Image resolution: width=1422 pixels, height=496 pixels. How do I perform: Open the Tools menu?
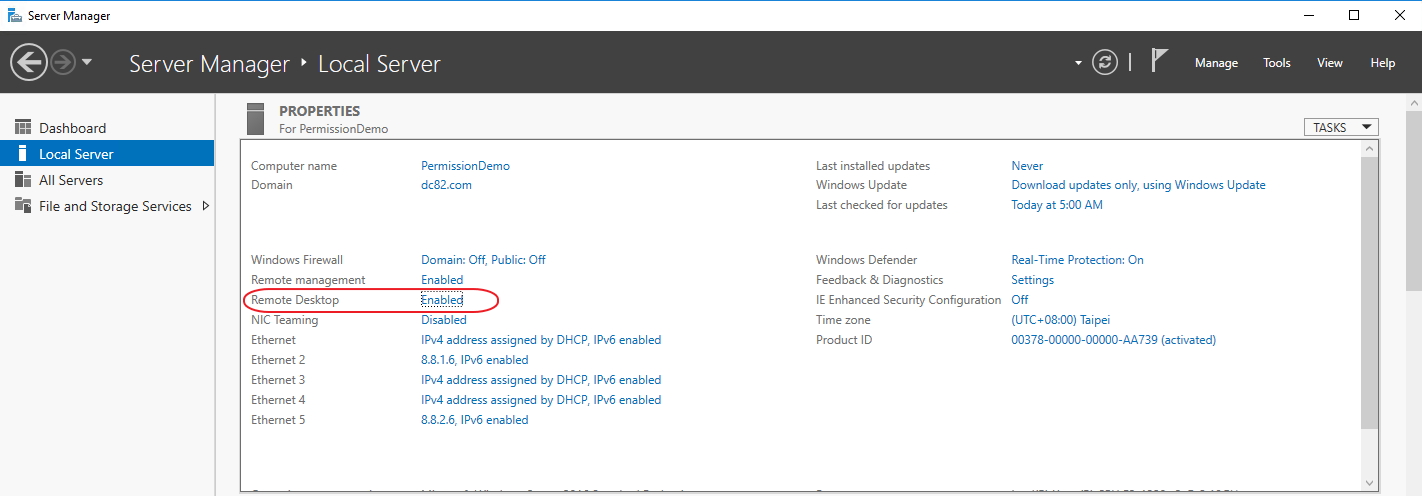coord(1277,63)
